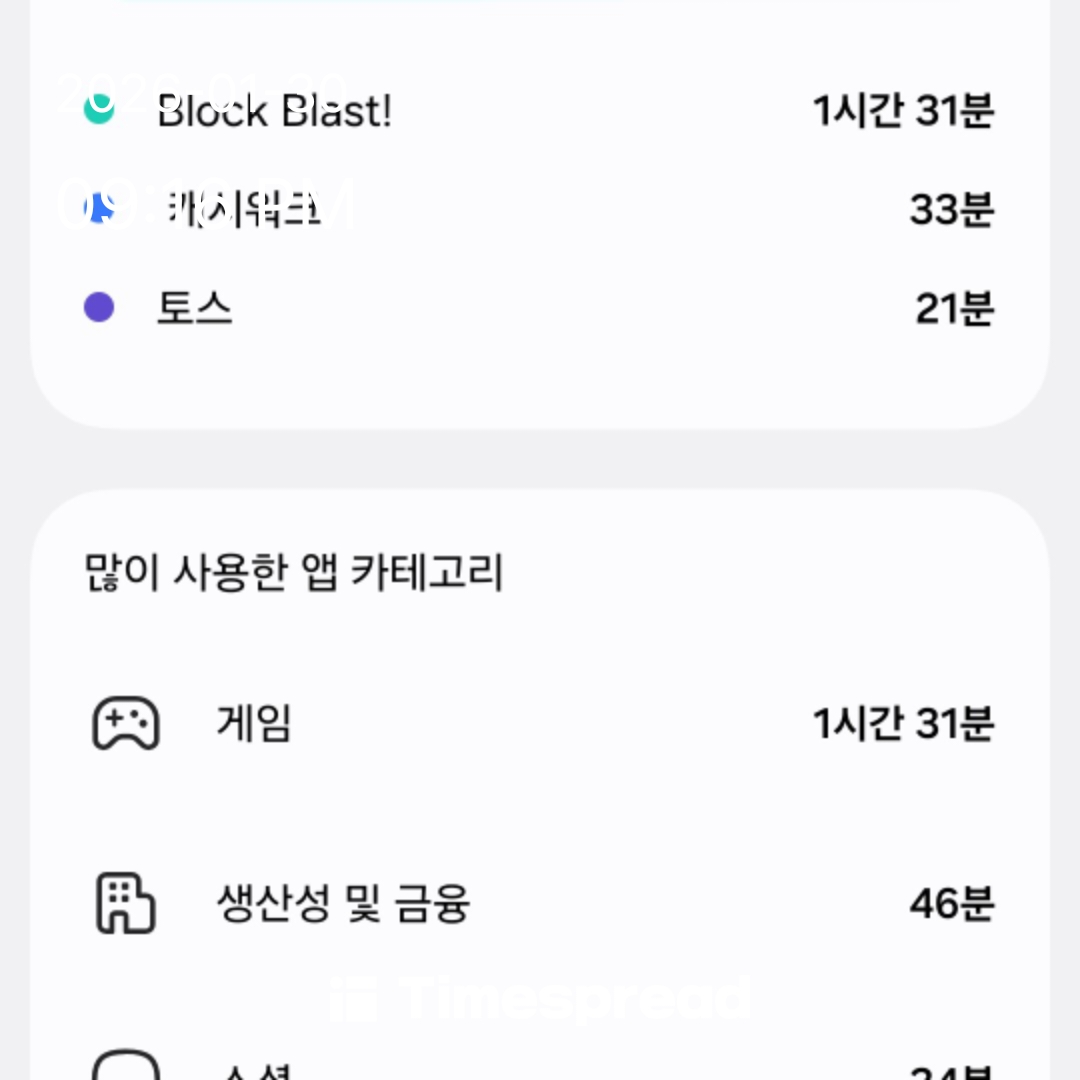Click the 46분 category duration
The width and height of the screenshot is (1080, 1080).
[951, 904]
